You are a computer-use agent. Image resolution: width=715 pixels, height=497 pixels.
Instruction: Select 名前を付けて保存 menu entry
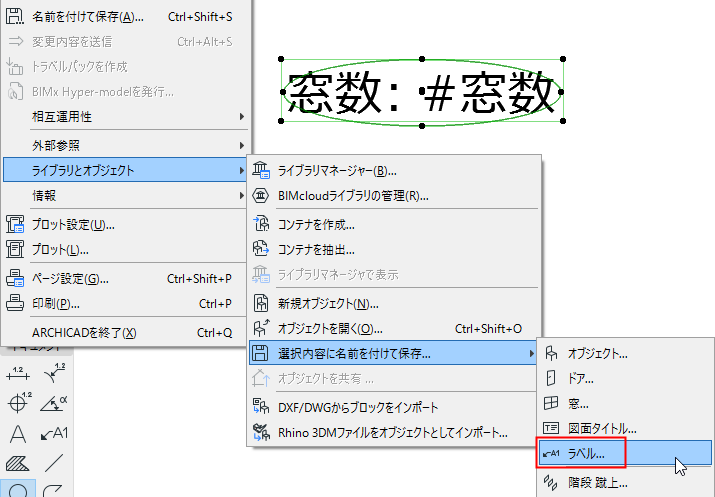(x=124, y=17)
